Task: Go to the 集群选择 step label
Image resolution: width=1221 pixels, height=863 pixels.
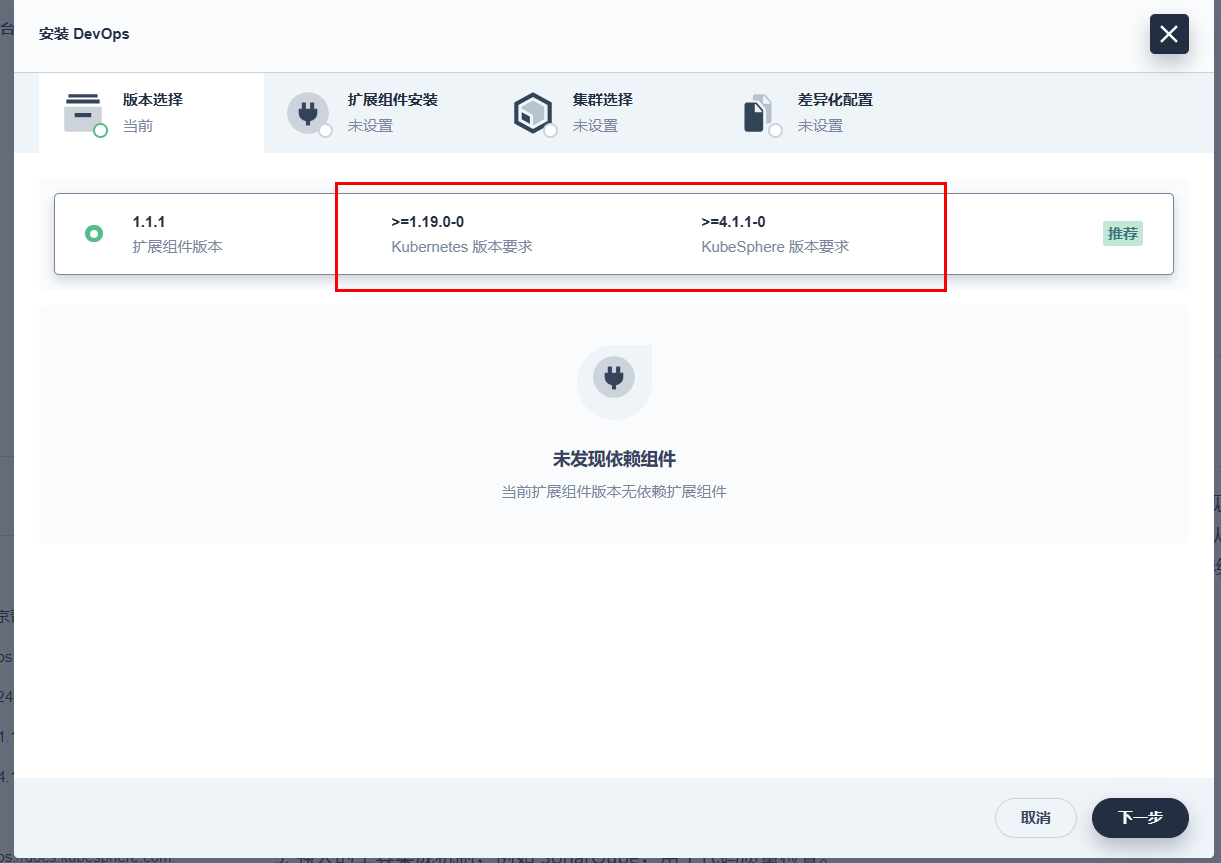Action: pyautogui.click(x=603, y=100)
